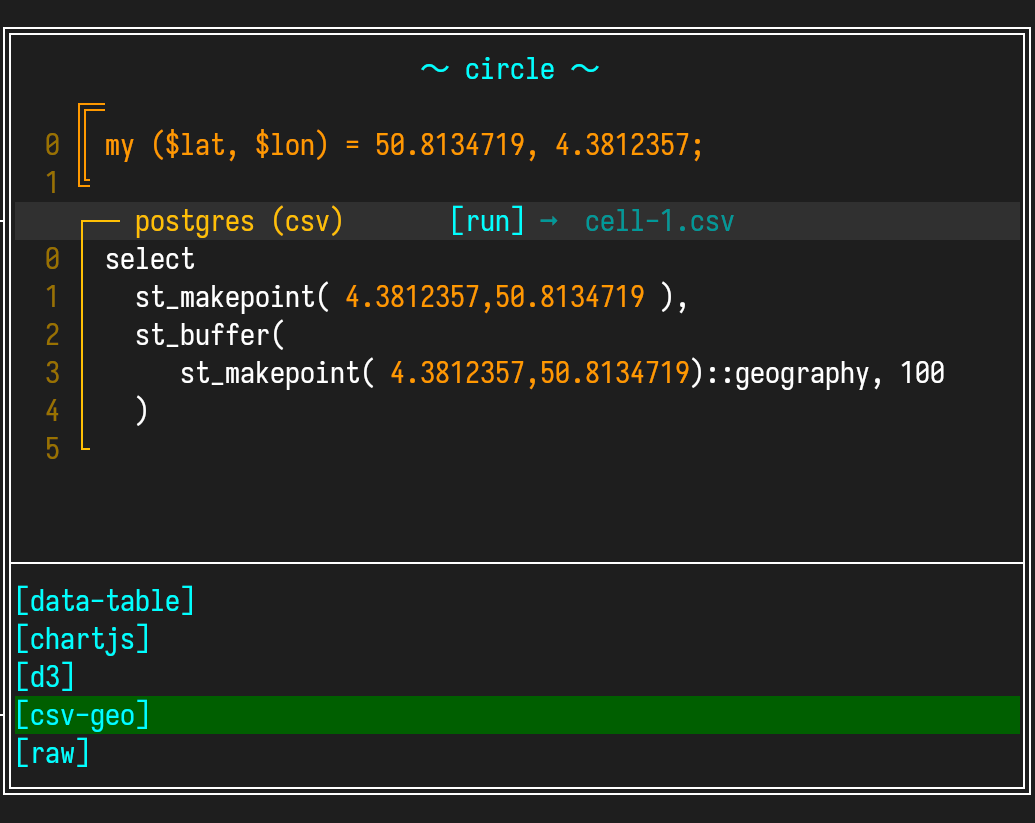Click the 50.8134719 value in the first cell
Screen dimensions: 1035x823
point(449,145)
